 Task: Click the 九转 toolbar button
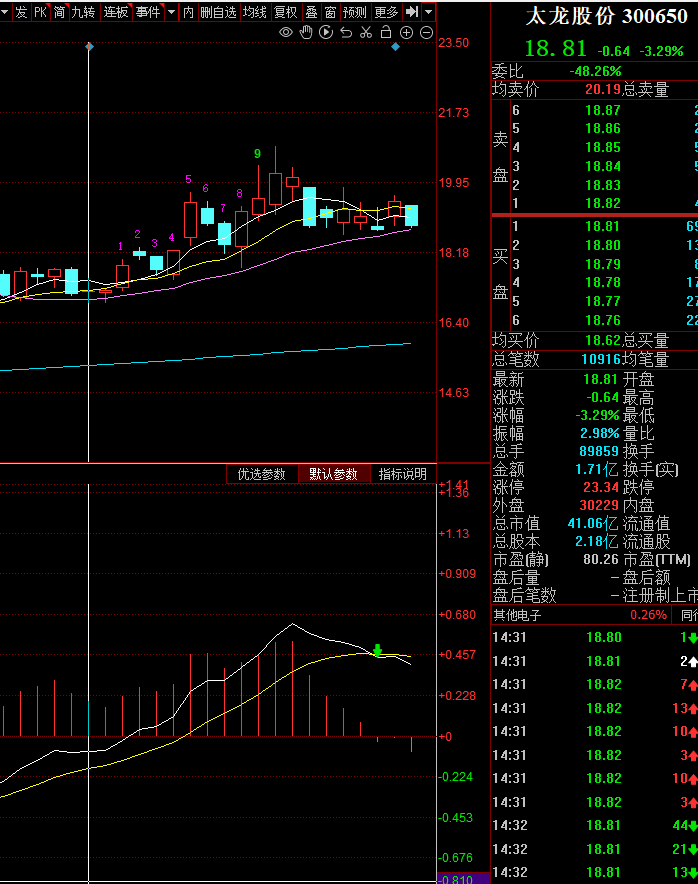83,12
